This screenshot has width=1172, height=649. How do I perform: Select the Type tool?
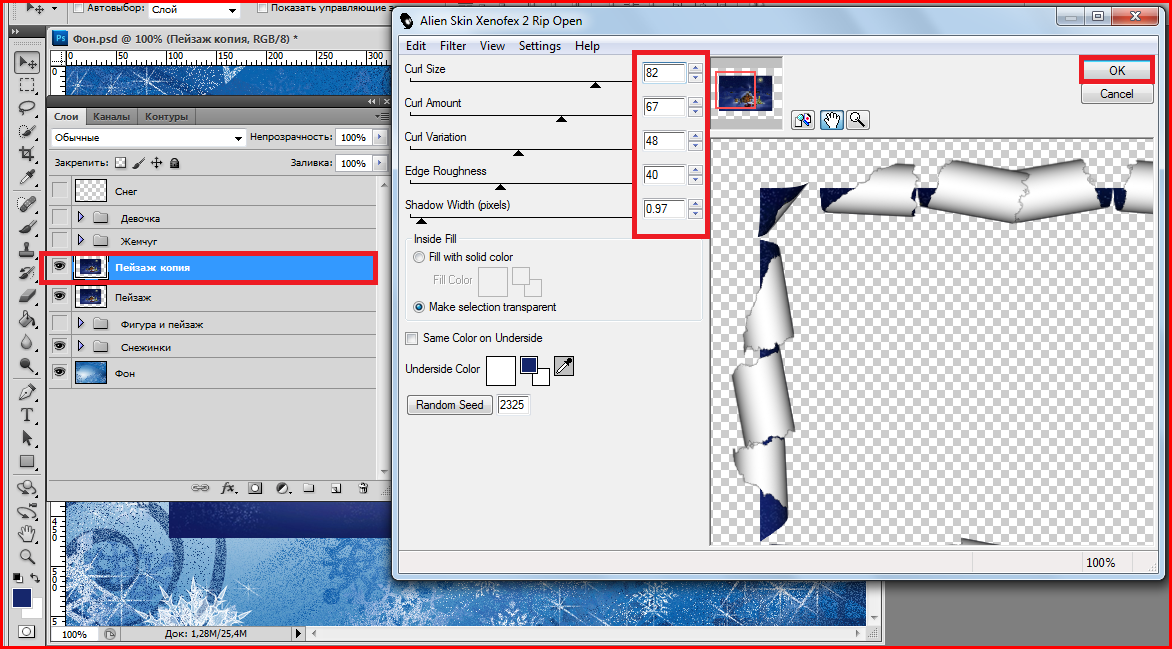pos(28,415)
